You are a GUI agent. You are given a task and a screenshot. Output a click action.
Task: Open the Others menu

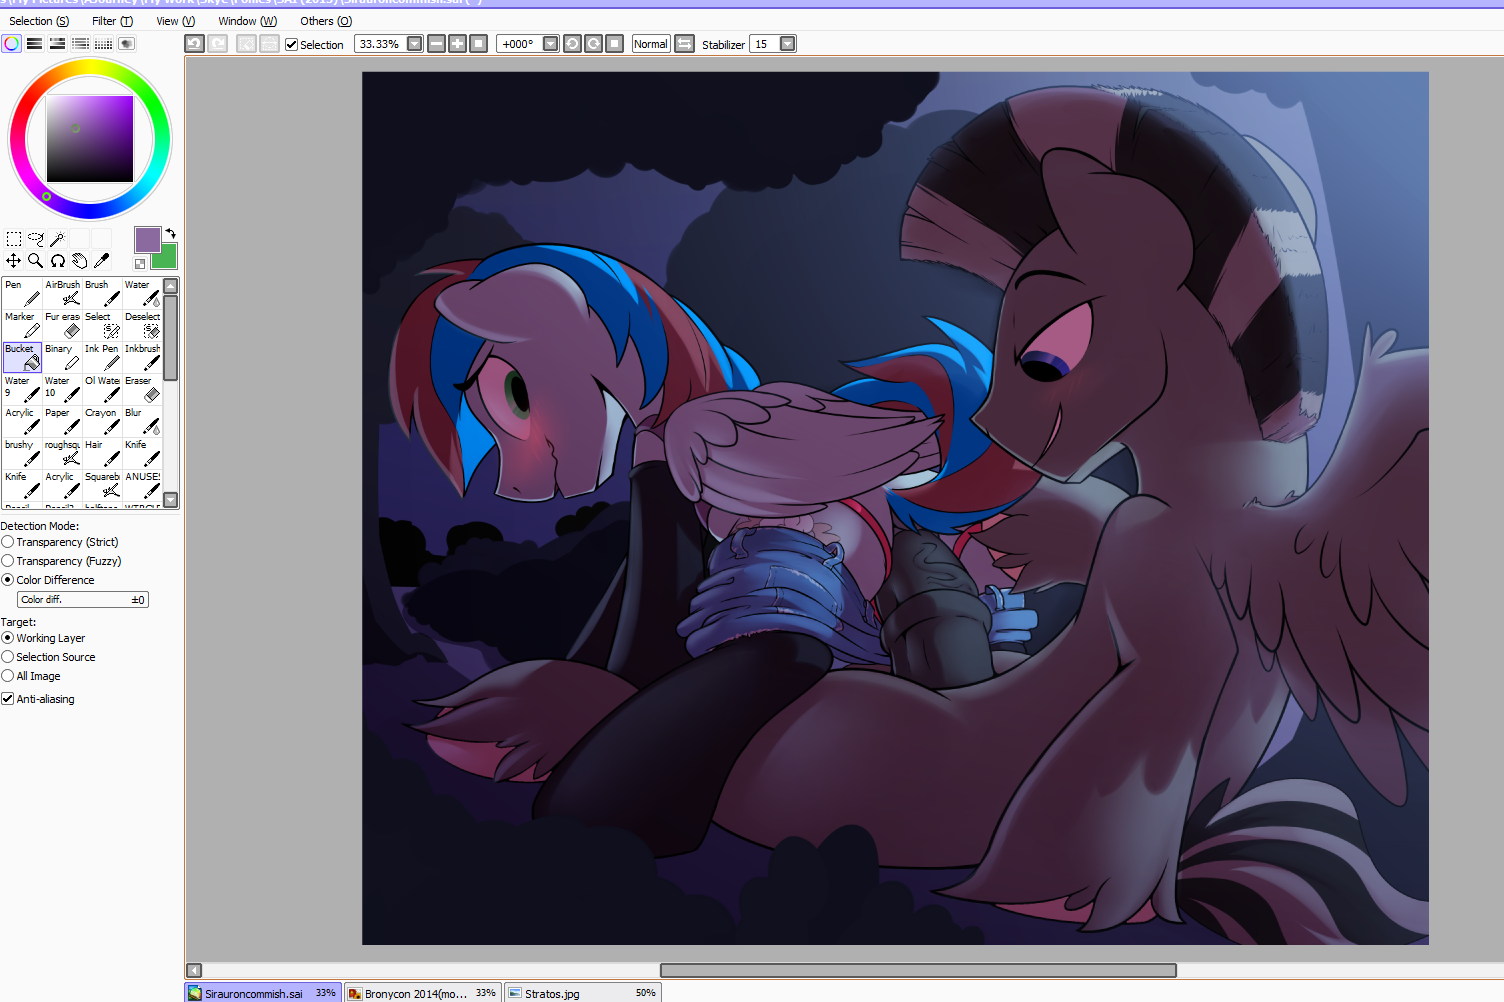tap(326, 21)
